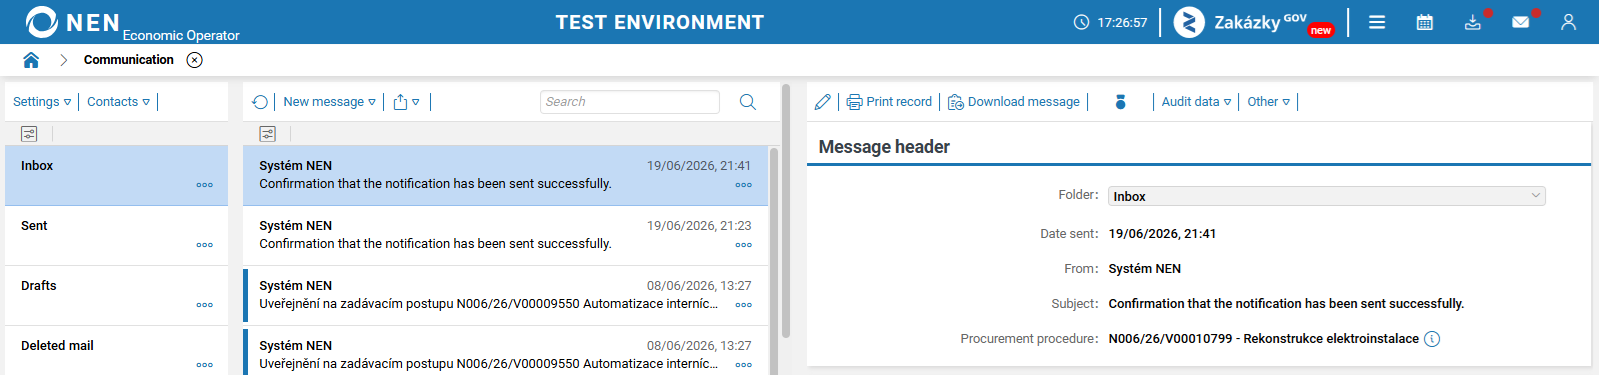Open message dated 19/06/2026, 21:23

click(x=506, y=236)
